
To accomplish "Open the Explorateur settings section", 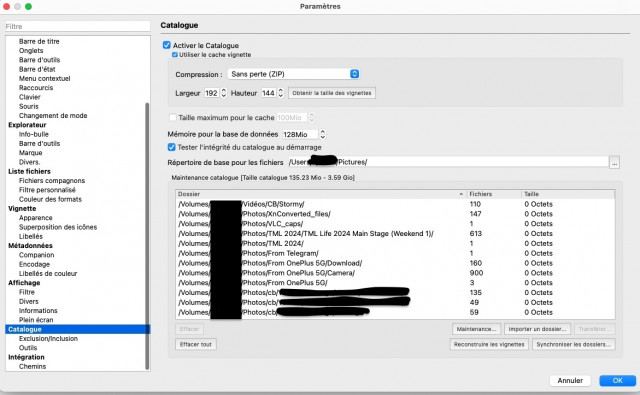I will [x=27, y=125].
